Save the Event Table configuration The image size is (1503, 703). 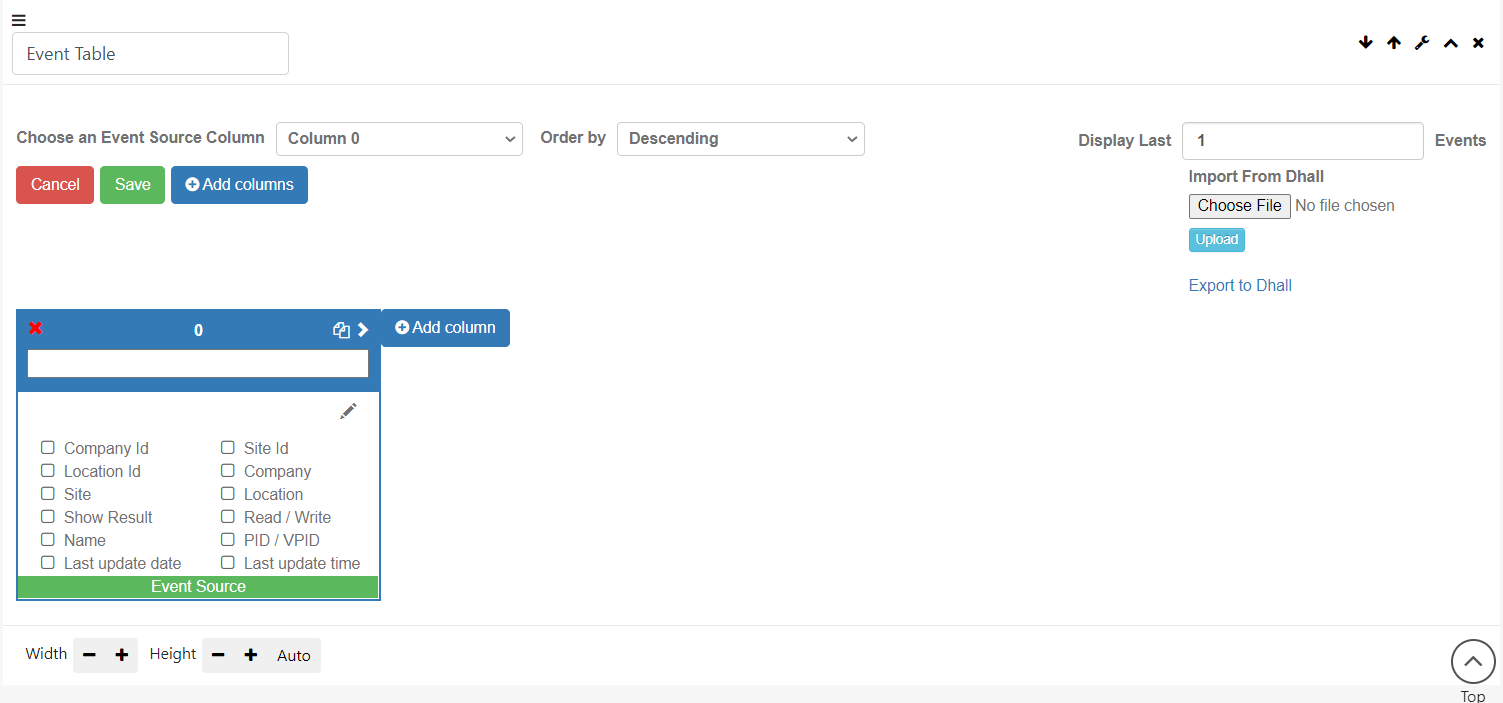coord(132,184)
